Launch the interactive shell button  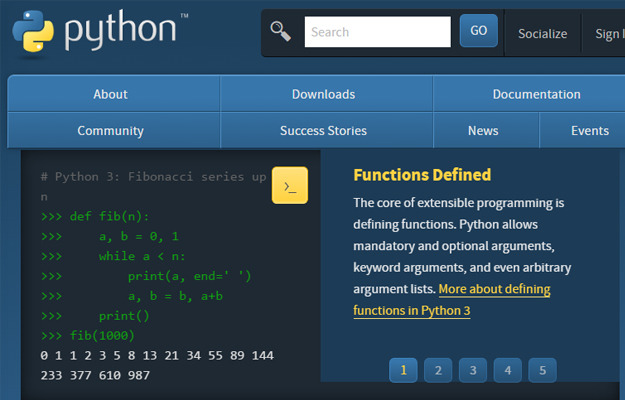click(290, 185)
